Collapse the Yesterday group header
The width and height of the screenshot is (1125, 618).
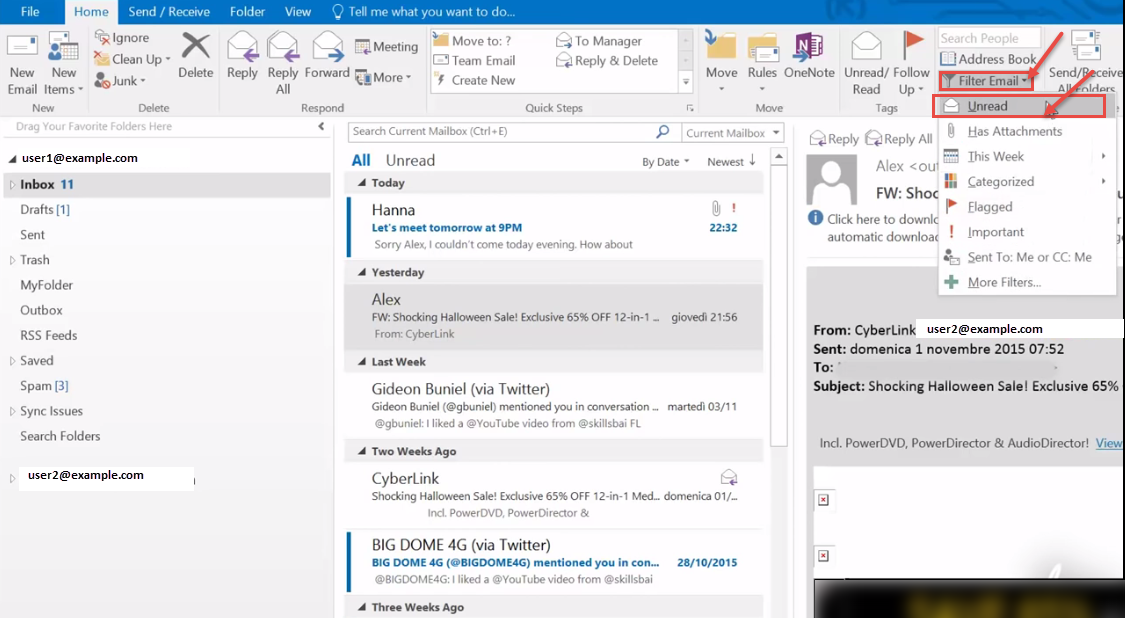pos(363,272)
